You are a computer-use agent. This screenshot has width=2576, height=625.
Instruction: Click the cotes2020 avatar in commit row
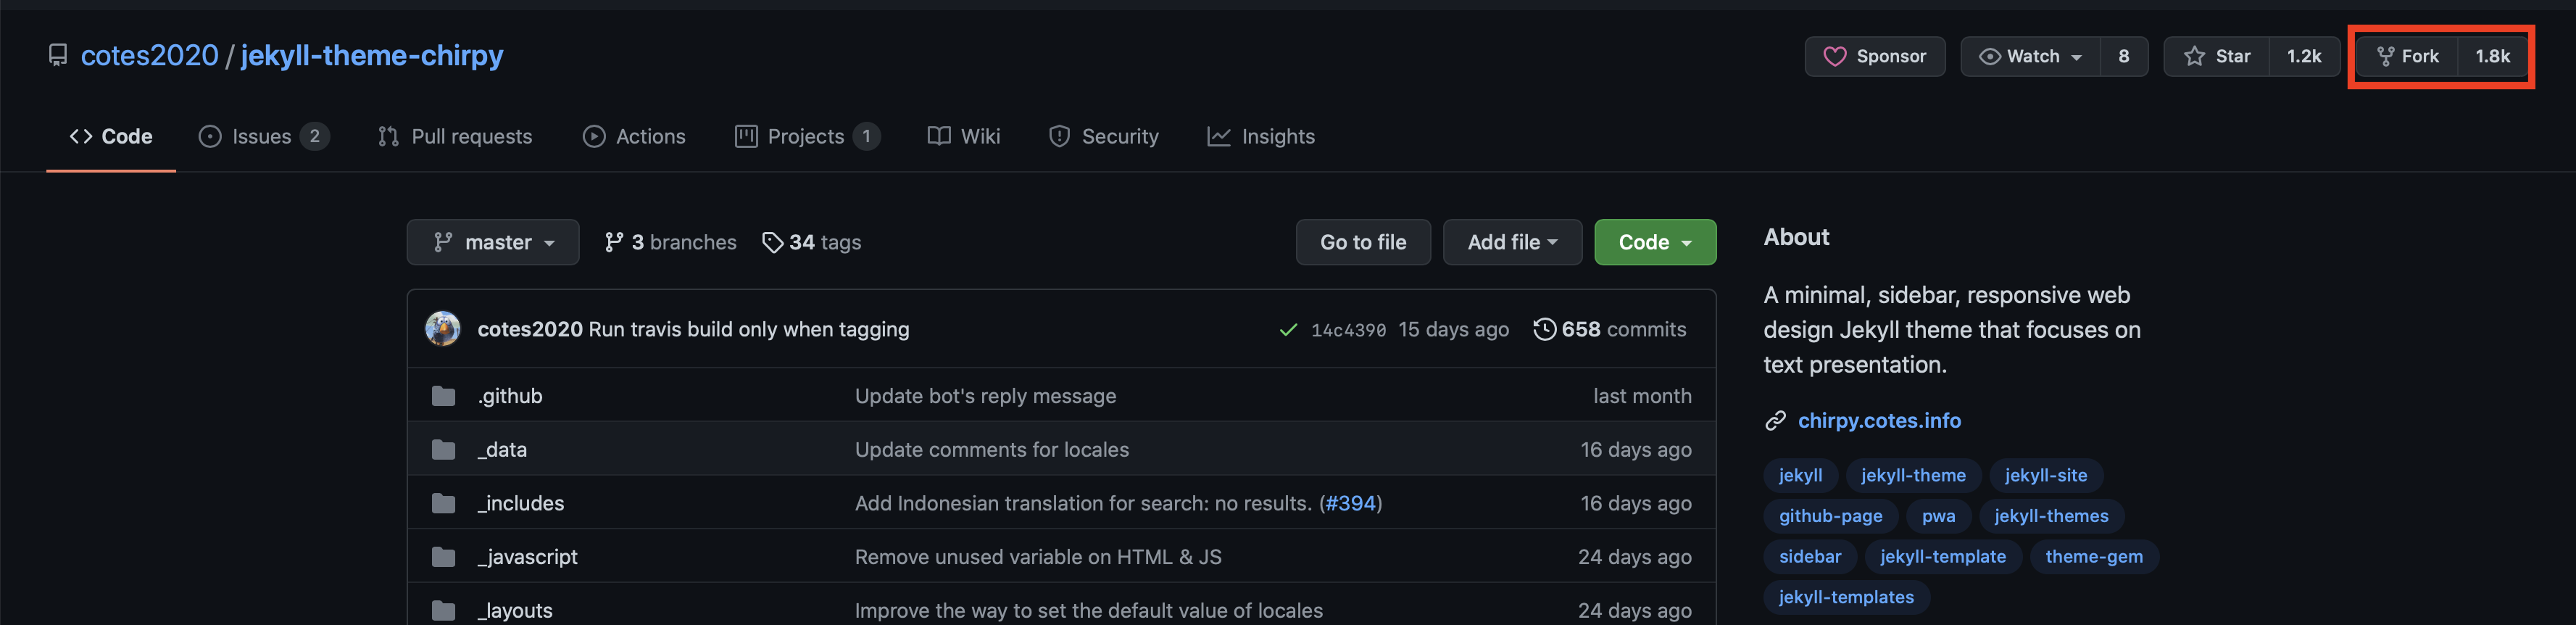pyautogui.click(x=443, y=328)
